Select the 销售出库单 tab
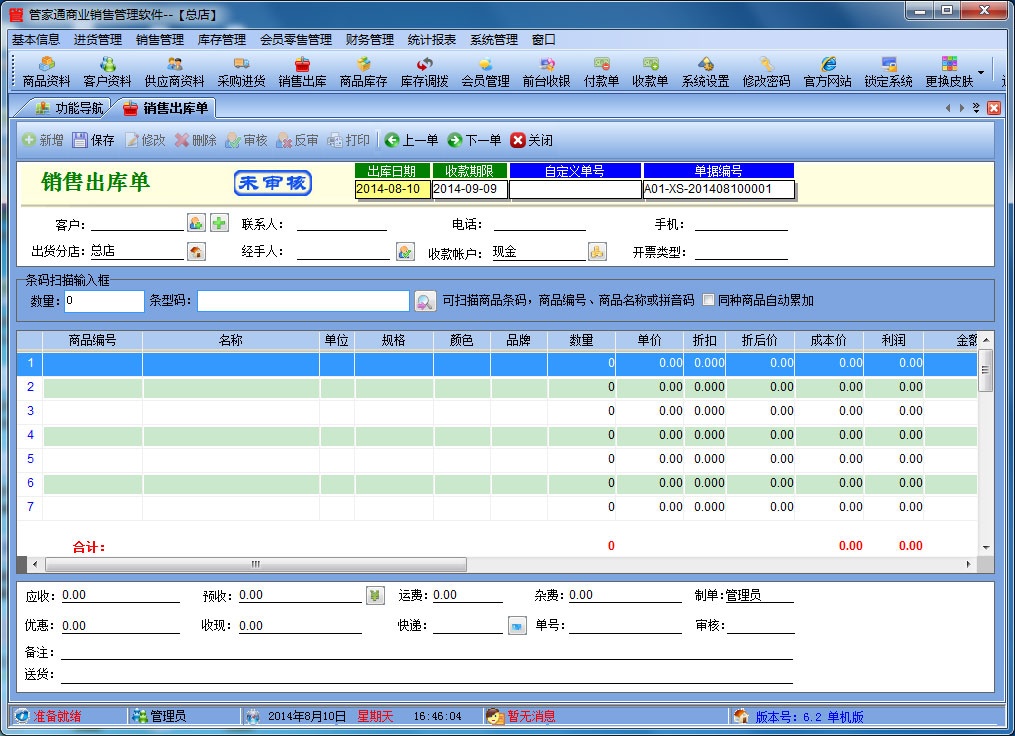1015x736 pixels. click(166, 108)
